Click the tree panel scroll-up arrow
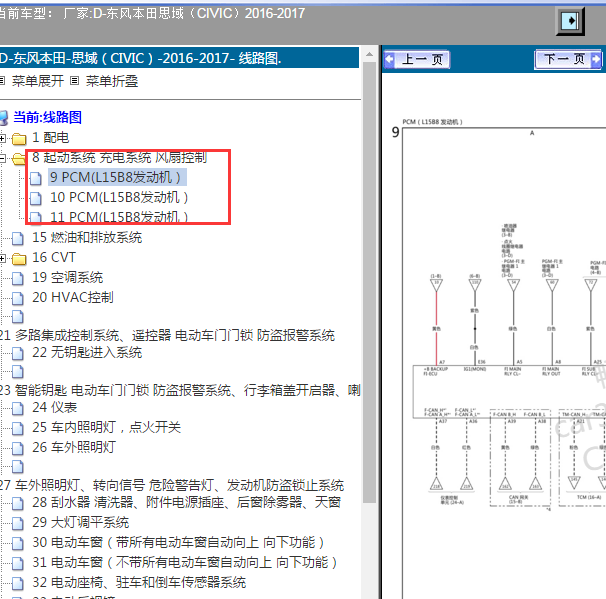The width and height of the screenshot is (606, 599). [x=369, y=54]
